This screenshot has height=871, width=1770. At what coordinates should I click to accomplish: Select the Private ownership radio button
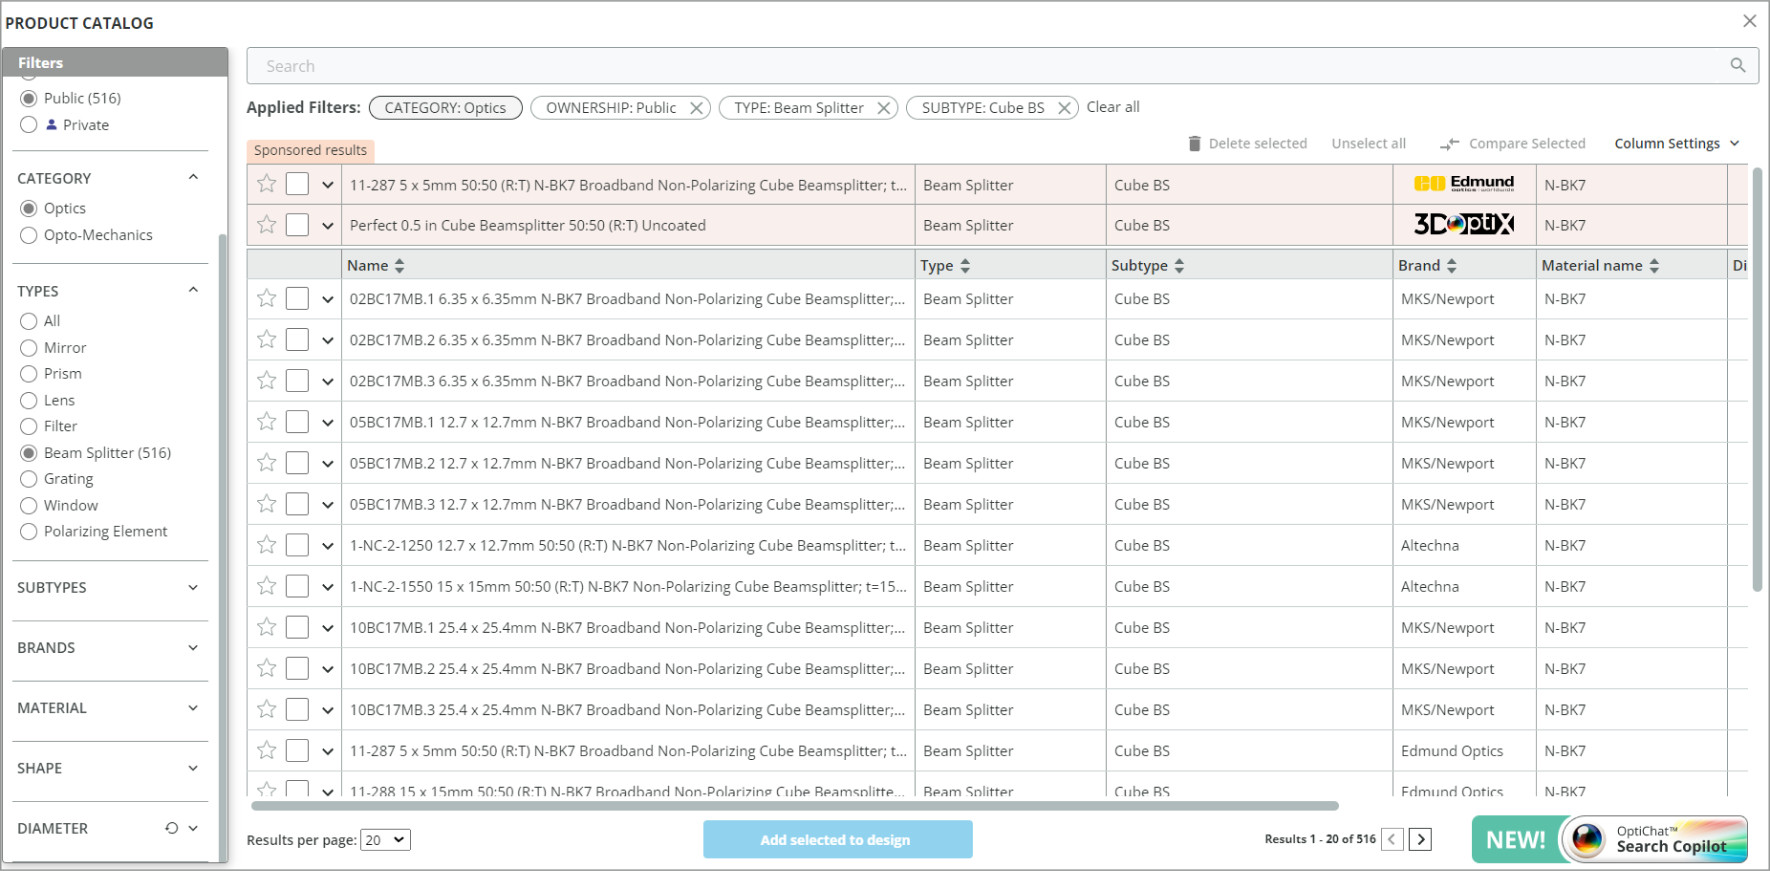click(29, 125)
